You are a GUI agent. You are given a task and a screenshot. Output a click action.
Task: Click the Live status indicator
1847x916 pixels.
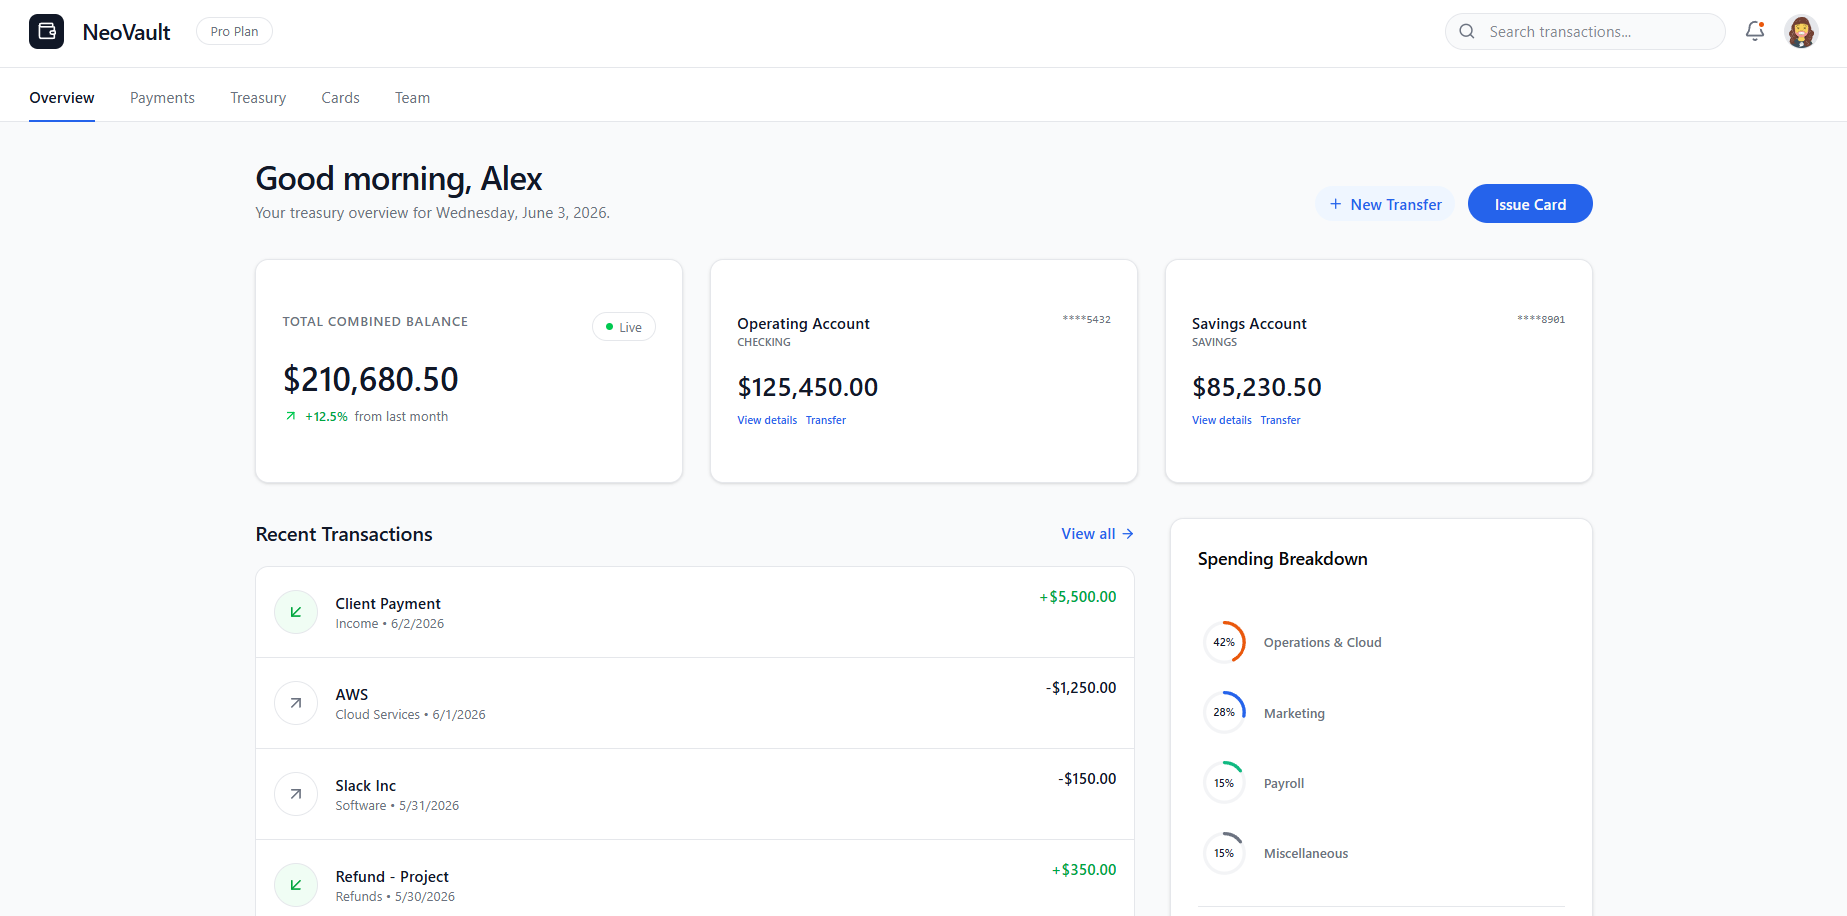624,327
